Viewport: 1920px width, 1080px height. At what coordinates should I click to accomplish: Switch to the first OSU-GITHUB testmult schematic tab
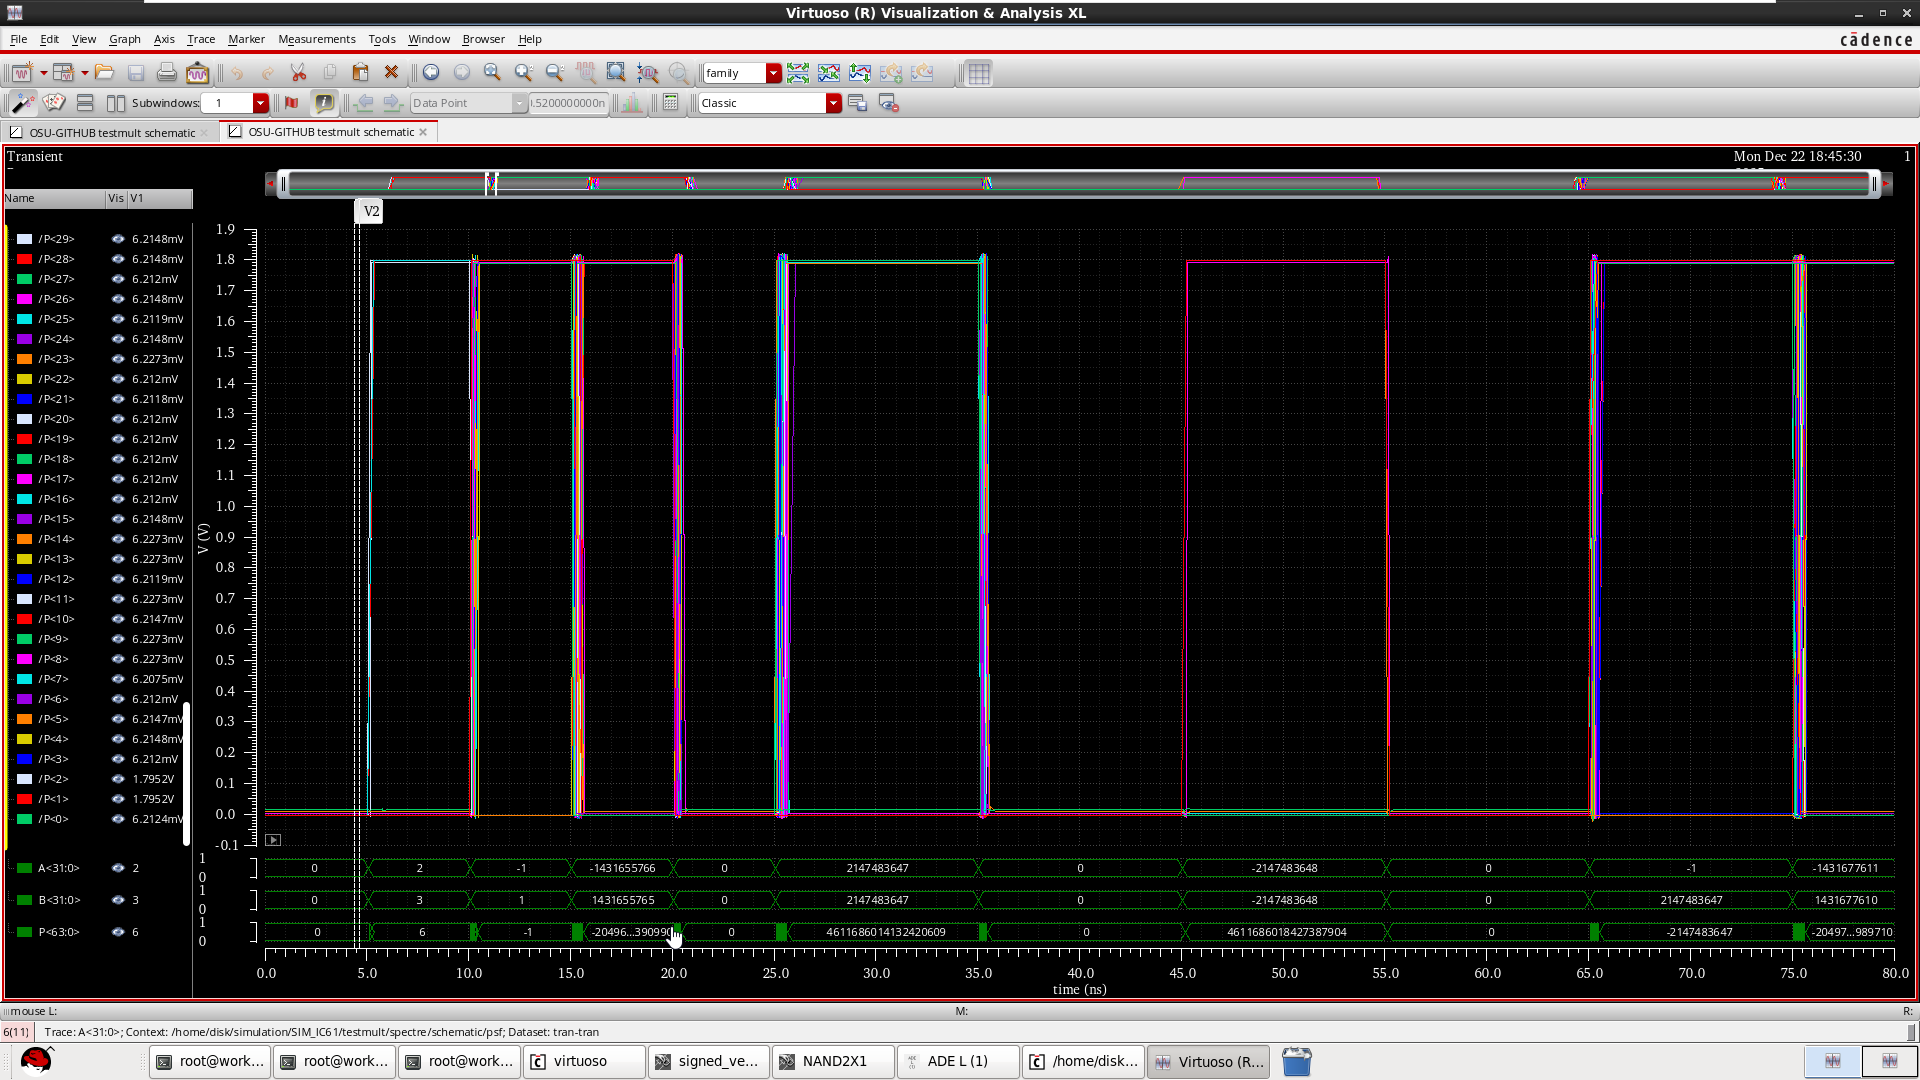[110, 132]
